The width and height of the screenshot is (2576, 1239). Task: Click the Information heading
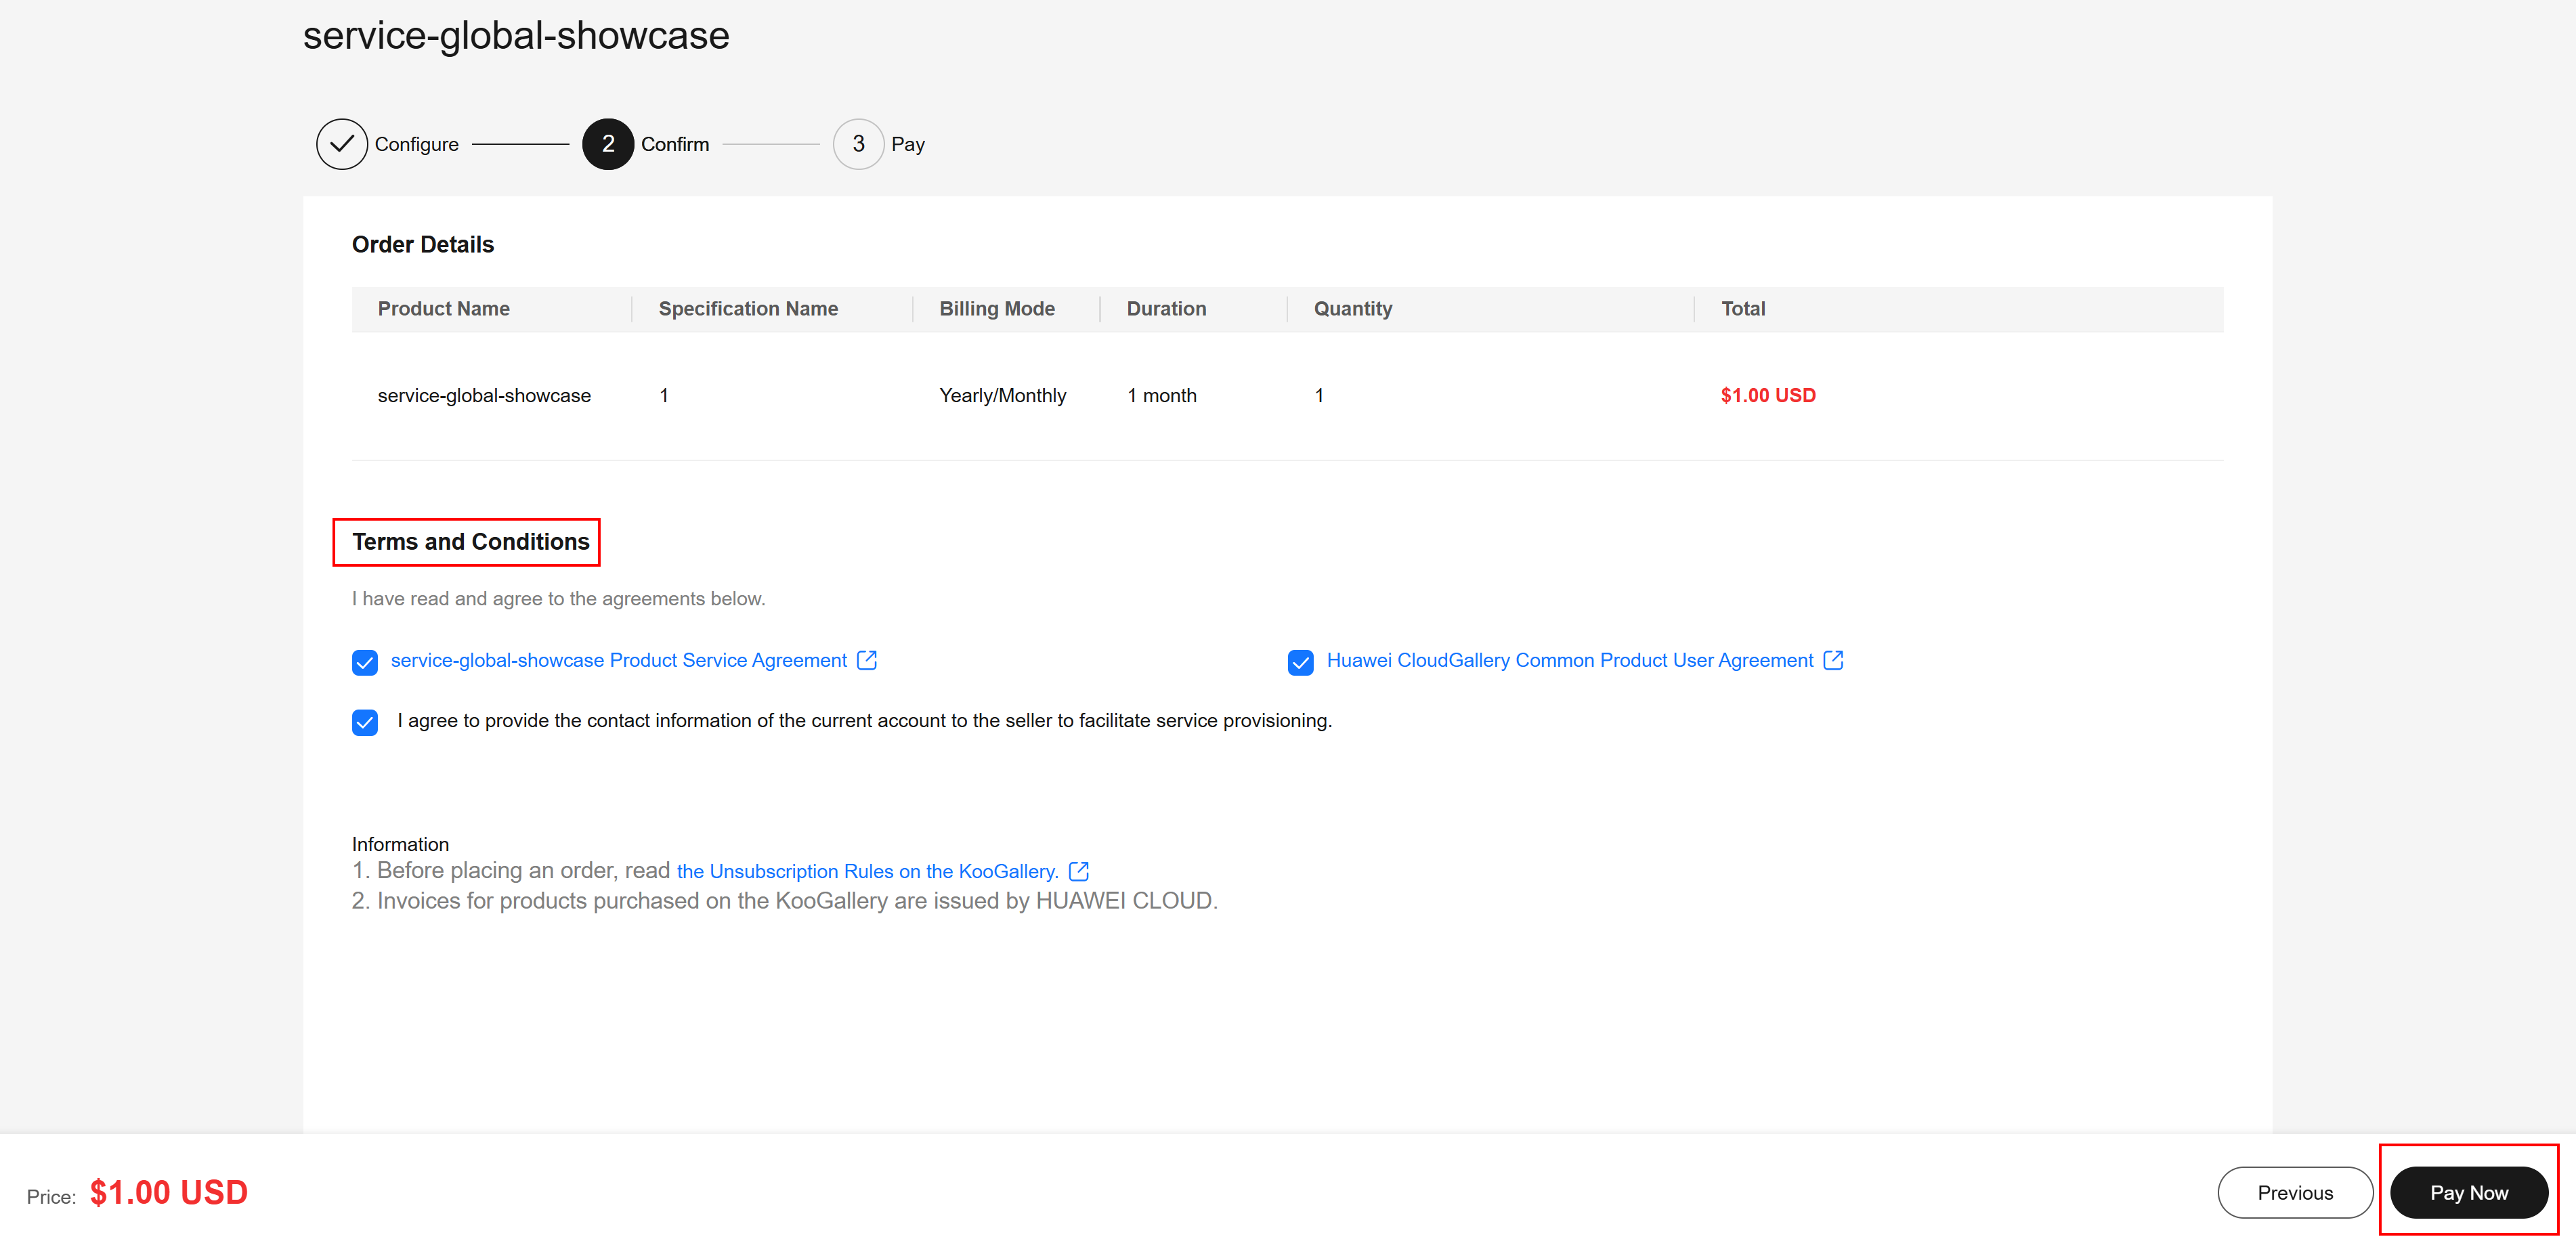[400, 844]
